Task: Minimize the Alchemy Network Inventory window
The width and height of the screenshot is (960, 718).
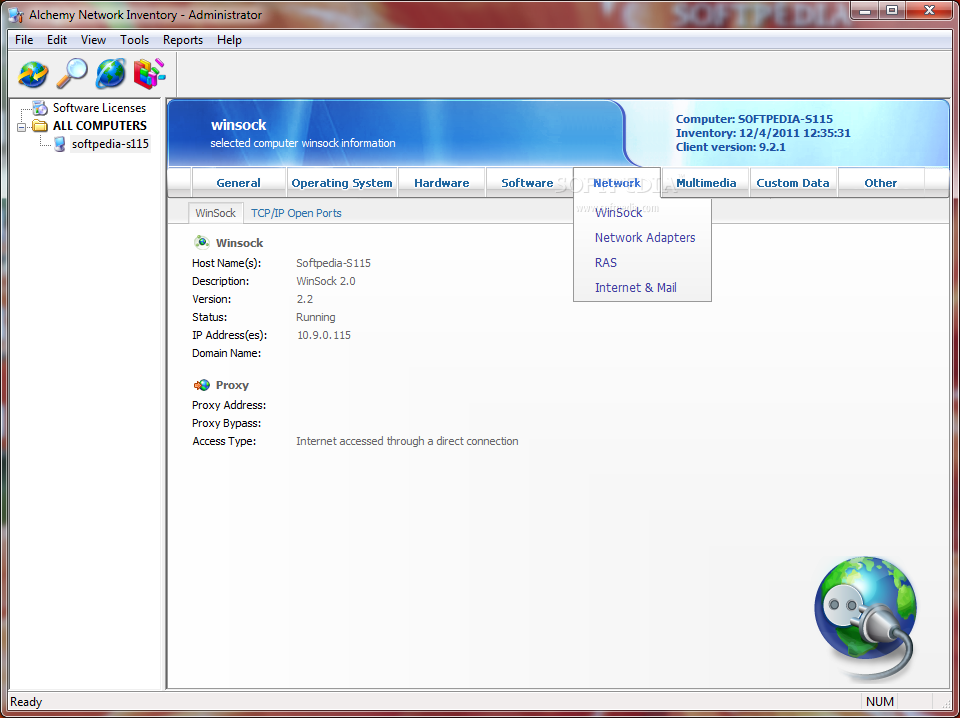Action: point(865,10)
